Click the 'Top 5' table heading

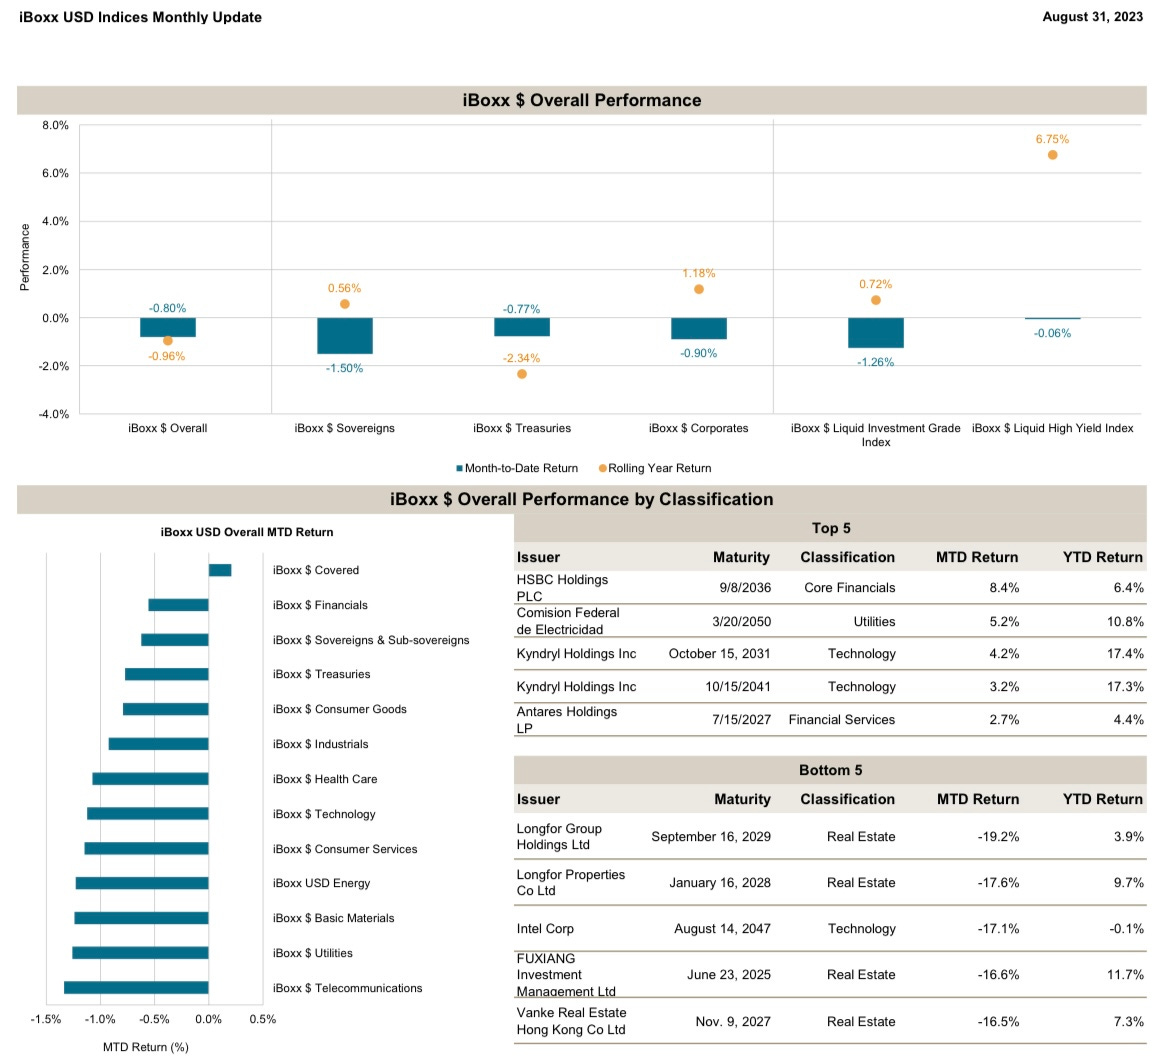coord(831,529)
